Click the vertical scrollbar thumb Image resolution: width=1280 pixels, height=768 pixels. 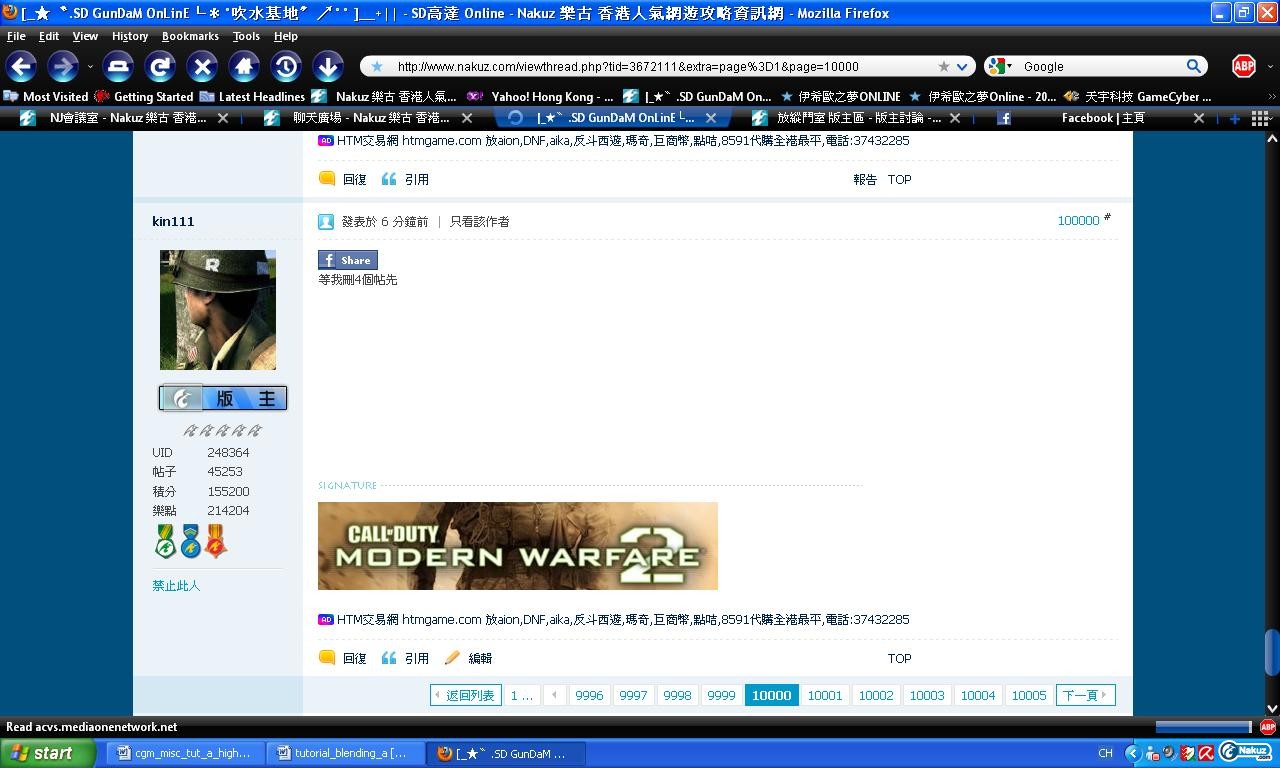point(1272,653)
